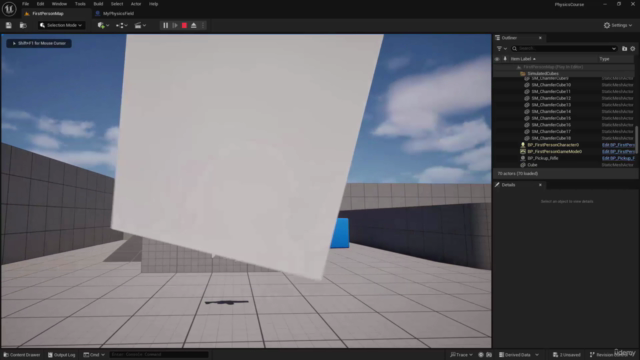This screenshot has width=640, height=360.
Task: Pause the play-in-editor session
Action: coord(165,25)
